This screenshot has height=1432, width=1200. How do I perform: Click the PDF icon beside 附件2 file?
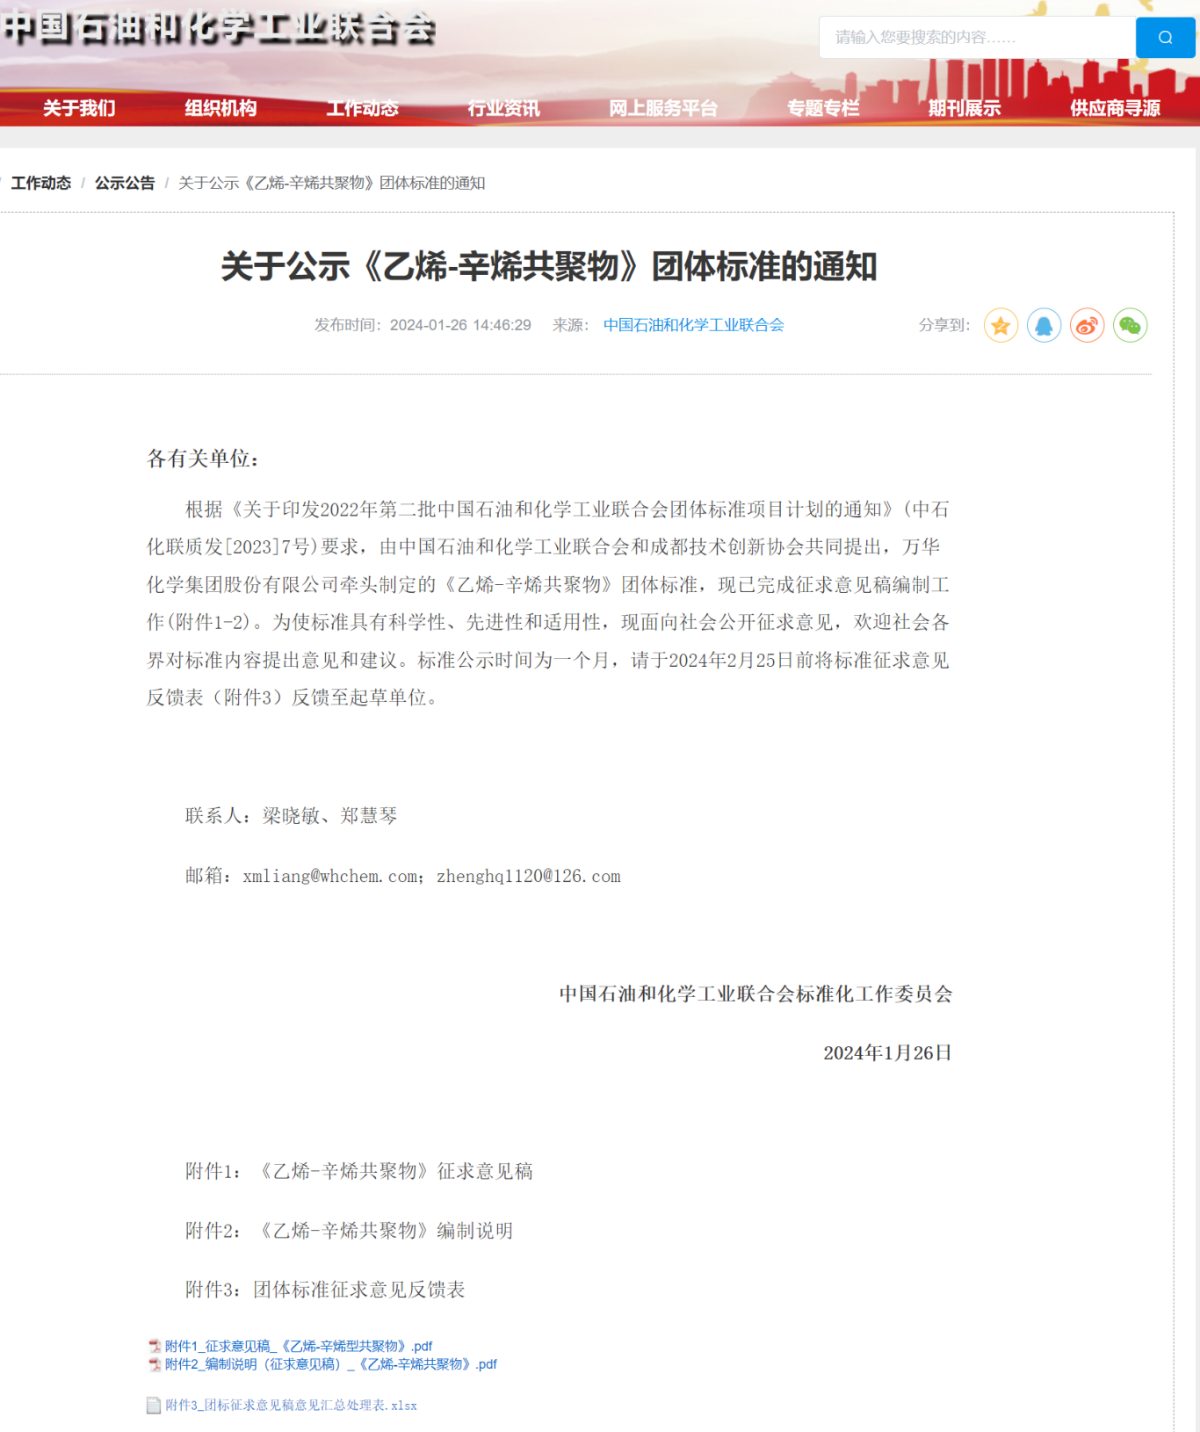click(x=155, y=1364)
